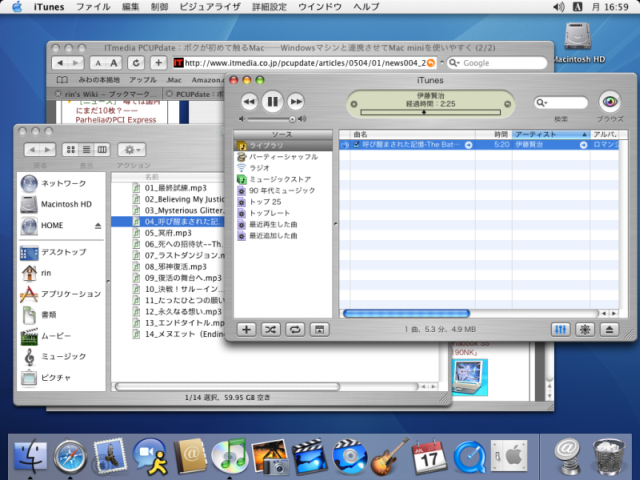Toggle repeat mode in iTunes
Image resolution: width=640 pixels, height=480 pixels.
(295, 330)
